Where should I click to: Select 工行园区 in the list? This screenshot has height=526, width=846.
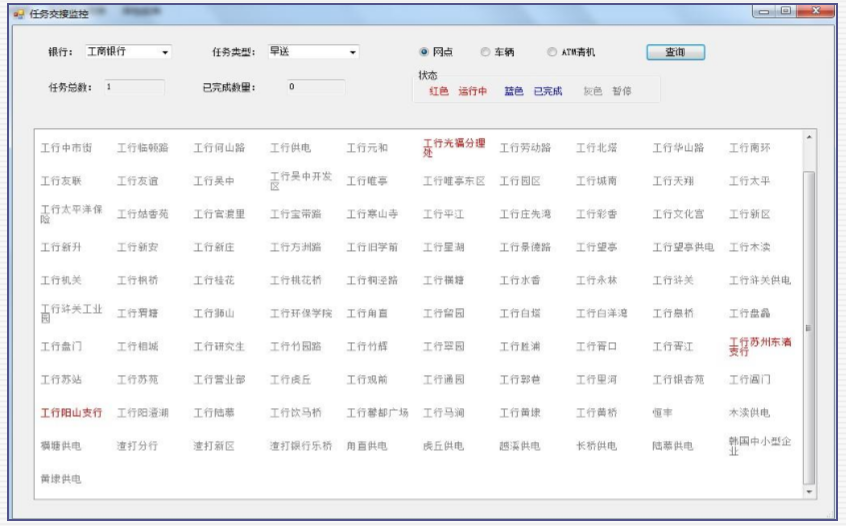point(520,181)
